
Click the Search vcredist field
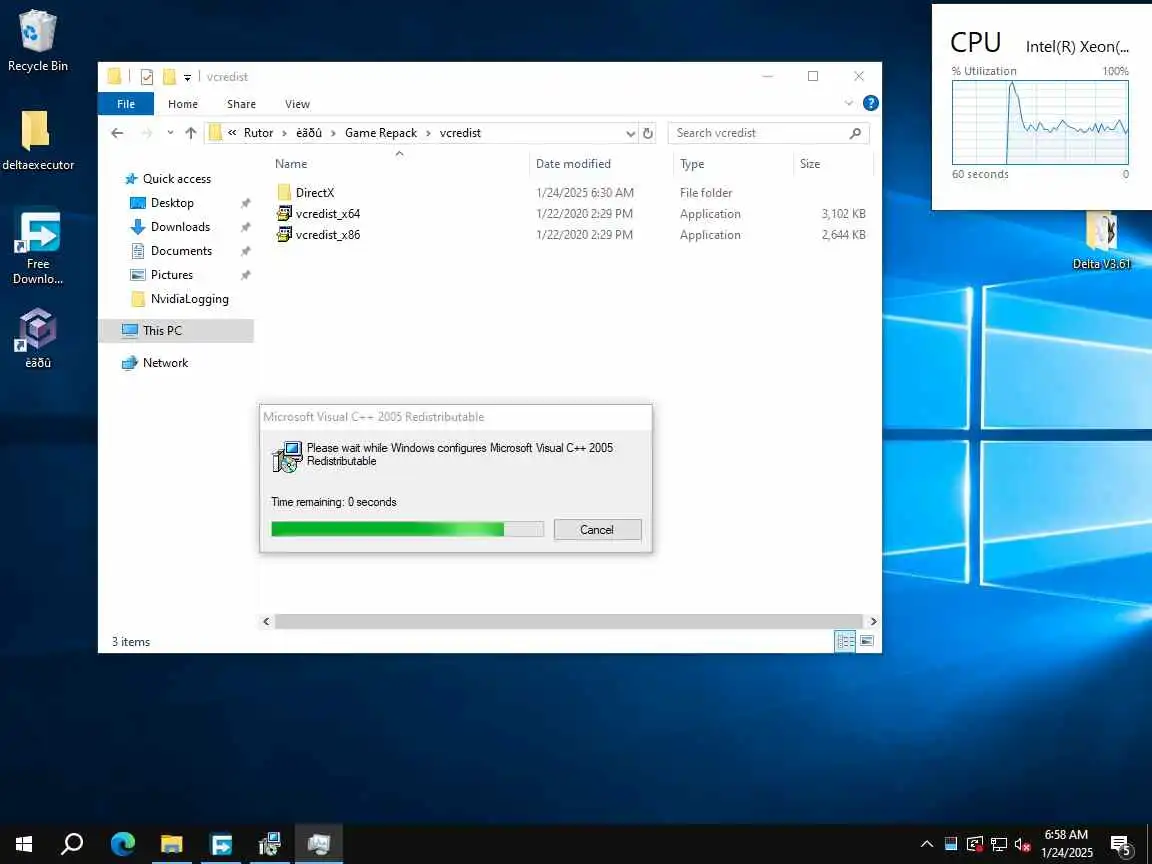coord(768,133)
